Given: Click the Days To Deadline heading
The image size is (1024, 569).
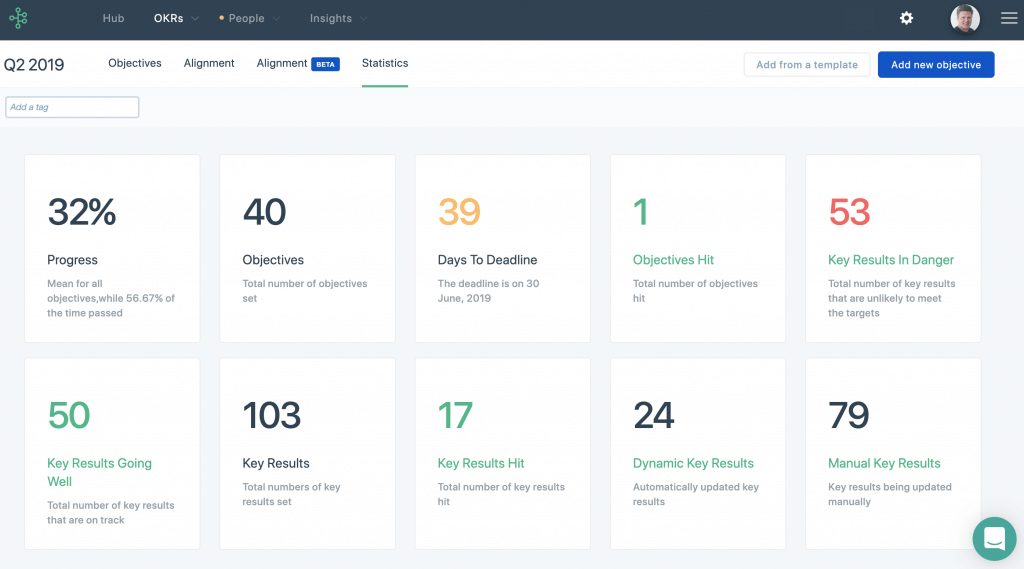Looking at the screenshot, I should tap(487, 260).
